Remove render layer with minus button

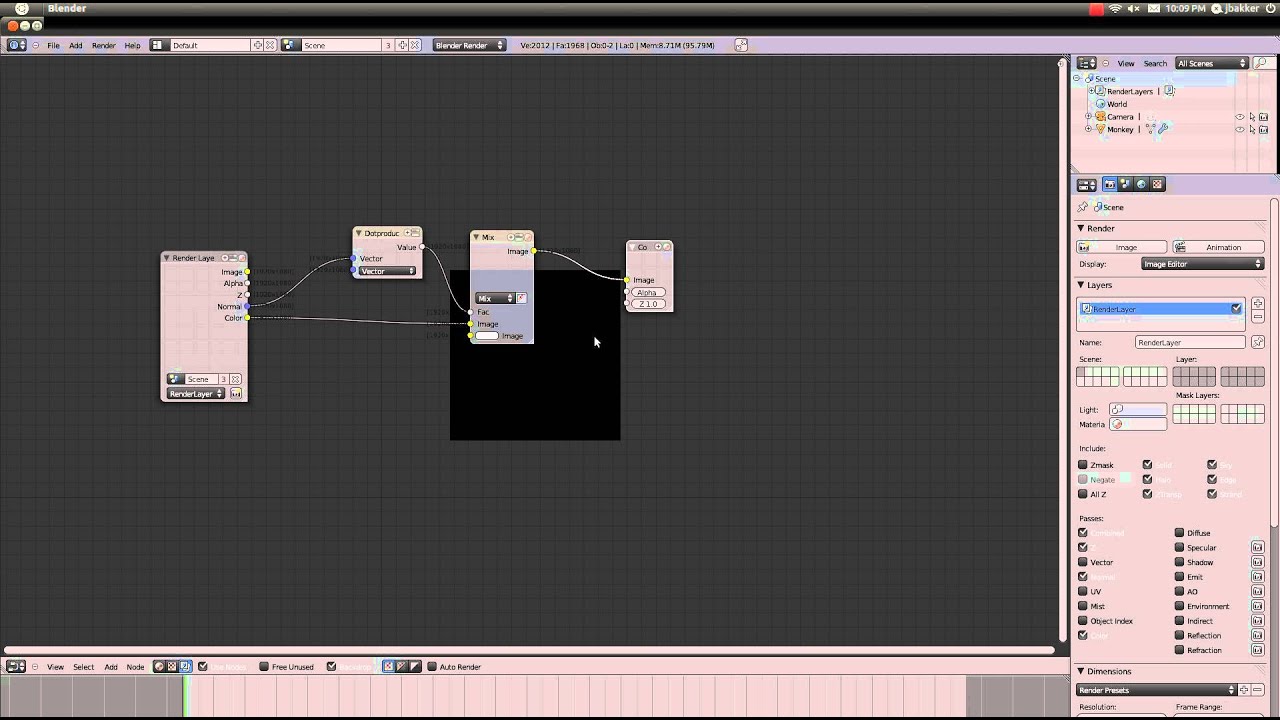point(1258,317)
